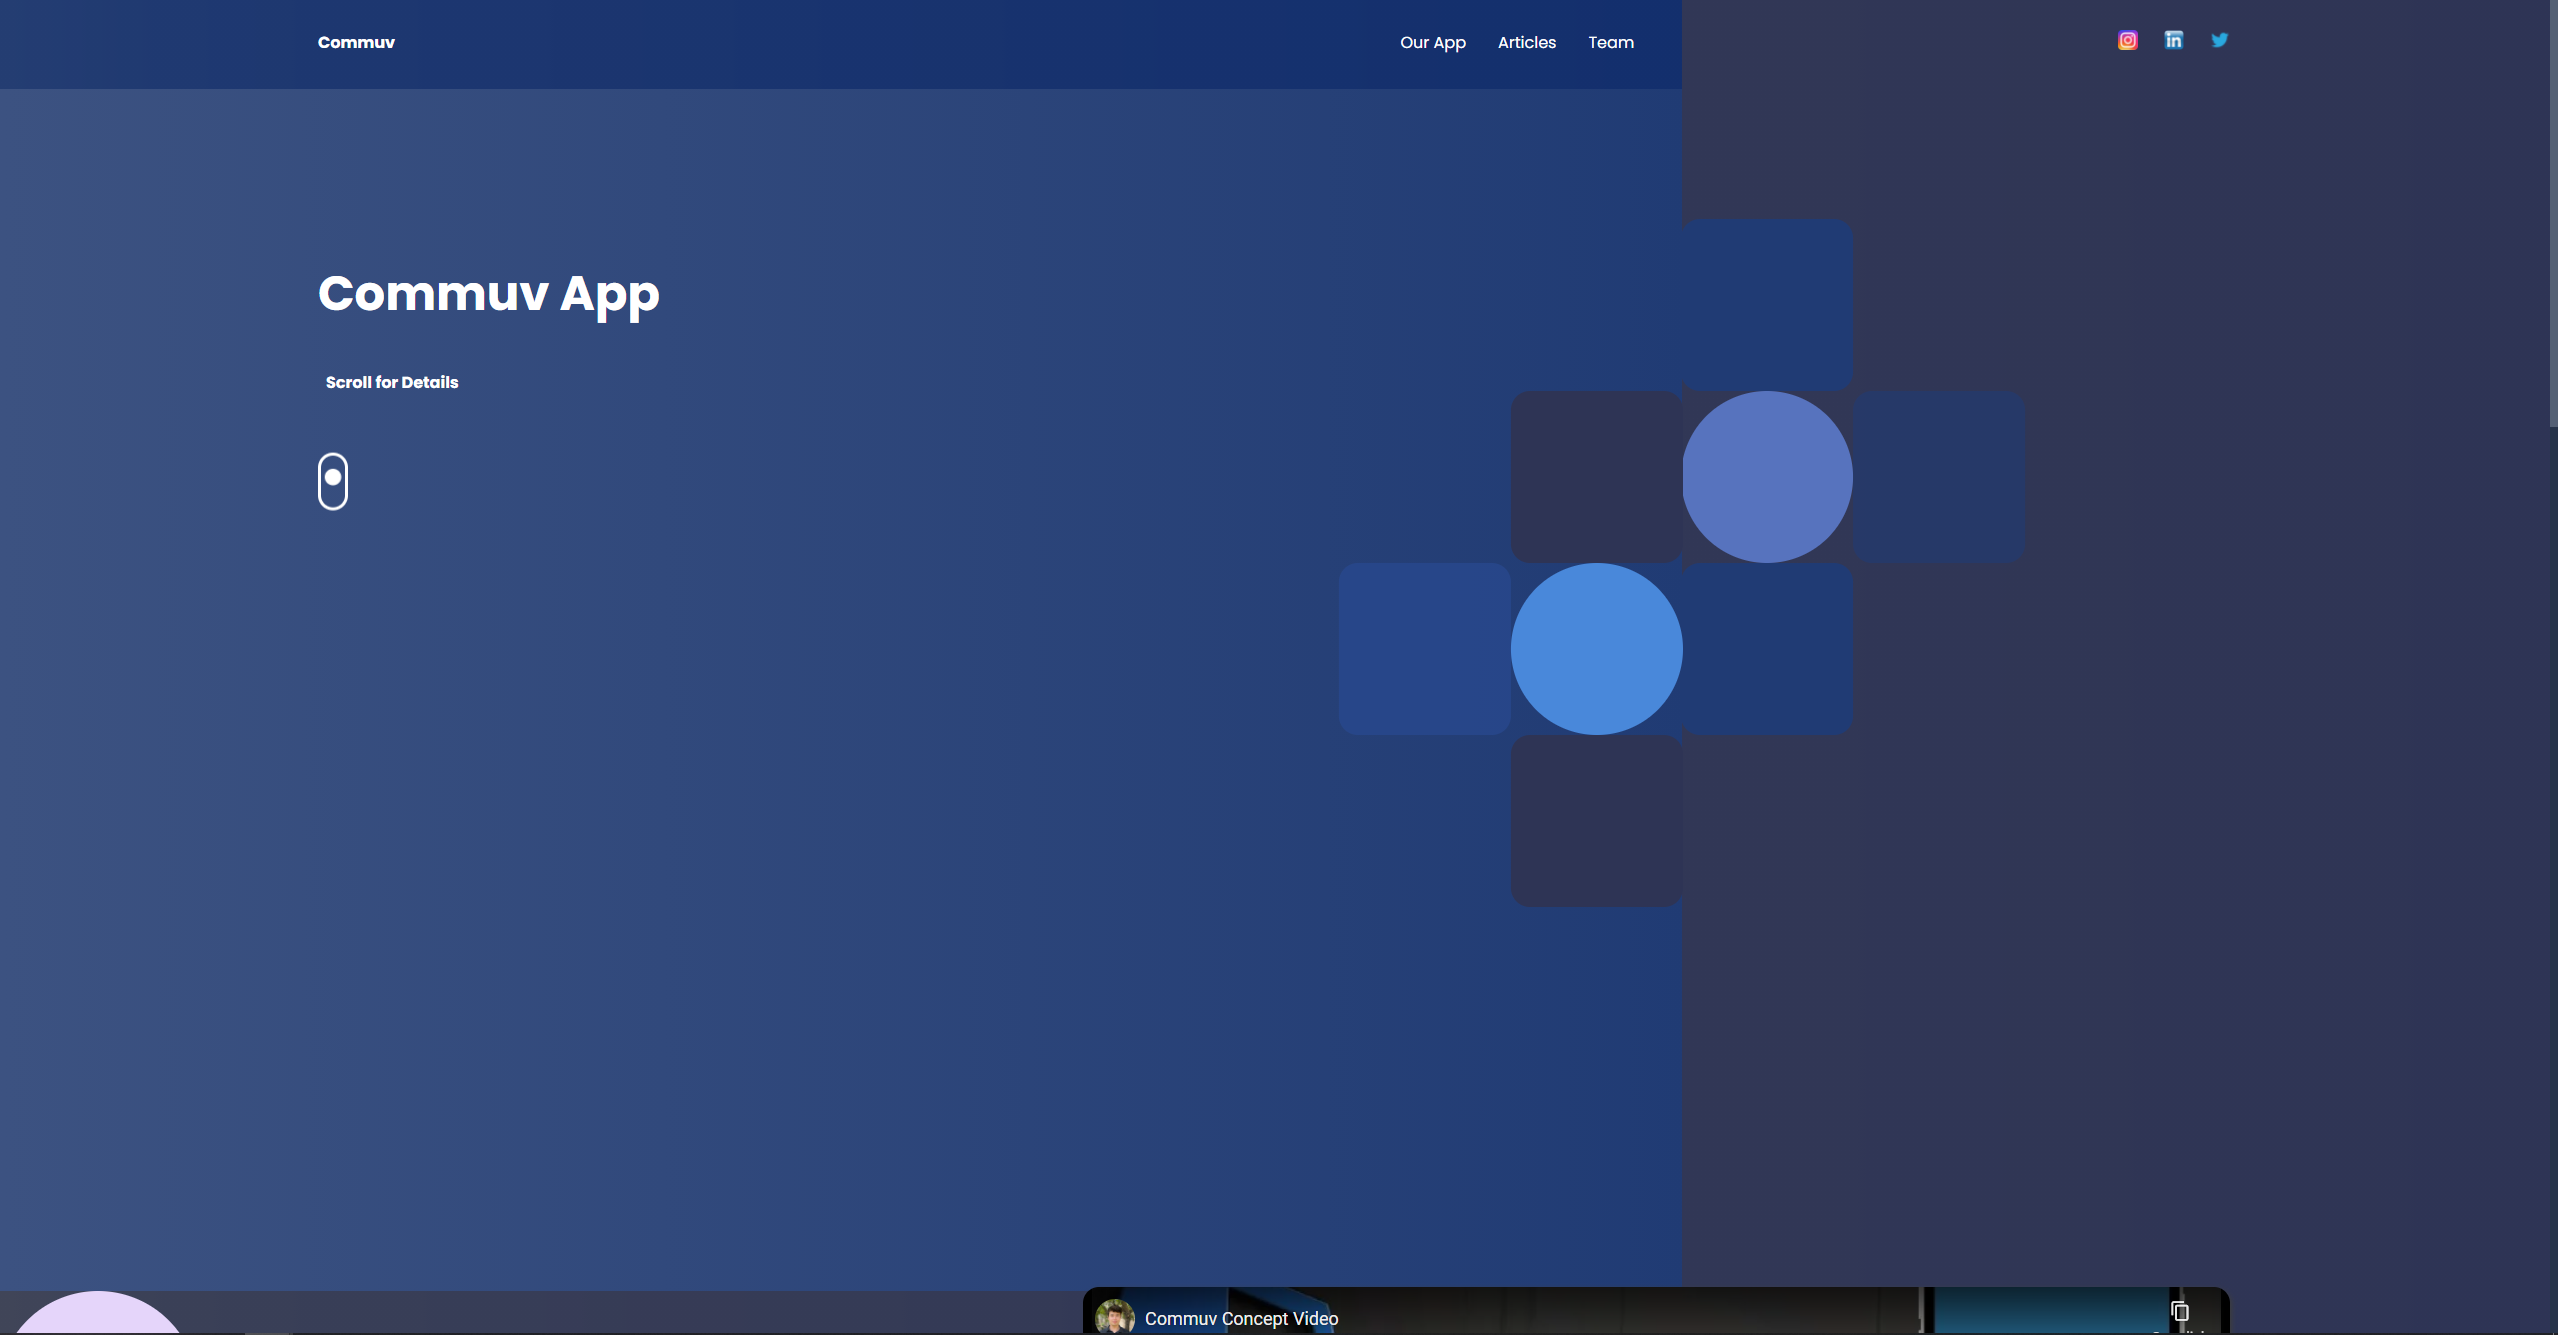Click the scroll indicator mouse icon
This screenshot has width=2558, height=1335.
tap(333, 481)
